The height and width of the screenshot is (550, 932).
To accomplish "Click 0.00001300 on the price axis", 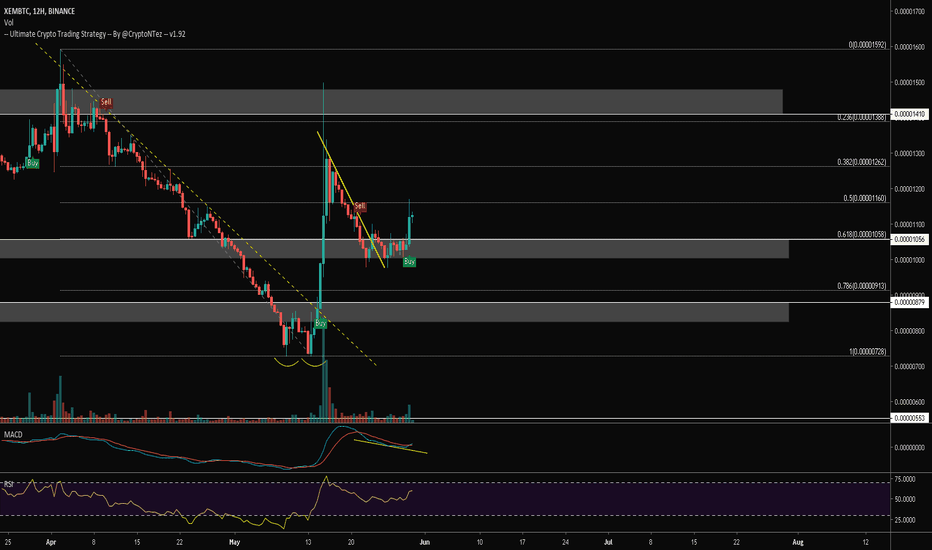I will (x=909, y=153).
